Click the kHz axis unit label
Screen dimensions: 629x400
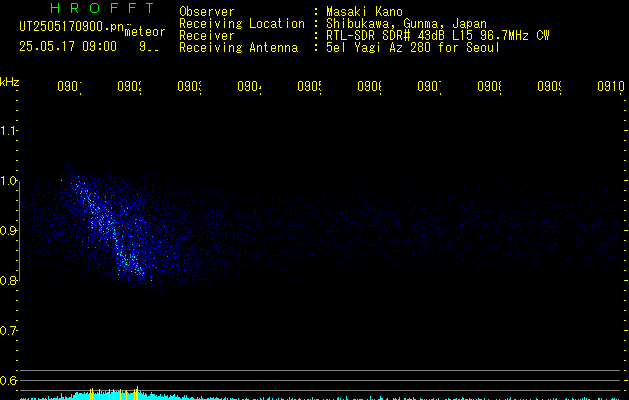[x=9, y=82]
